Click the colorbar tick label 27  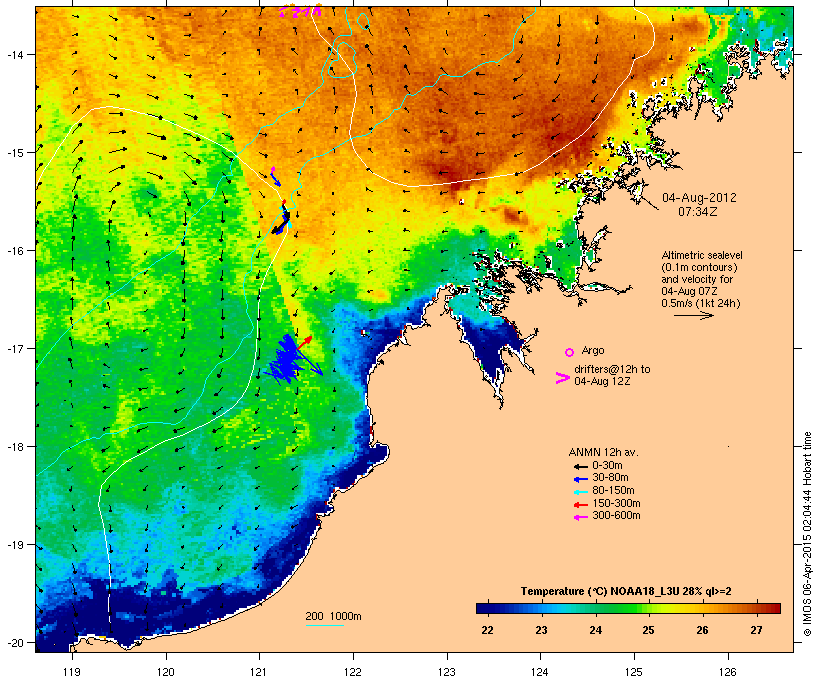click(757, 630)
